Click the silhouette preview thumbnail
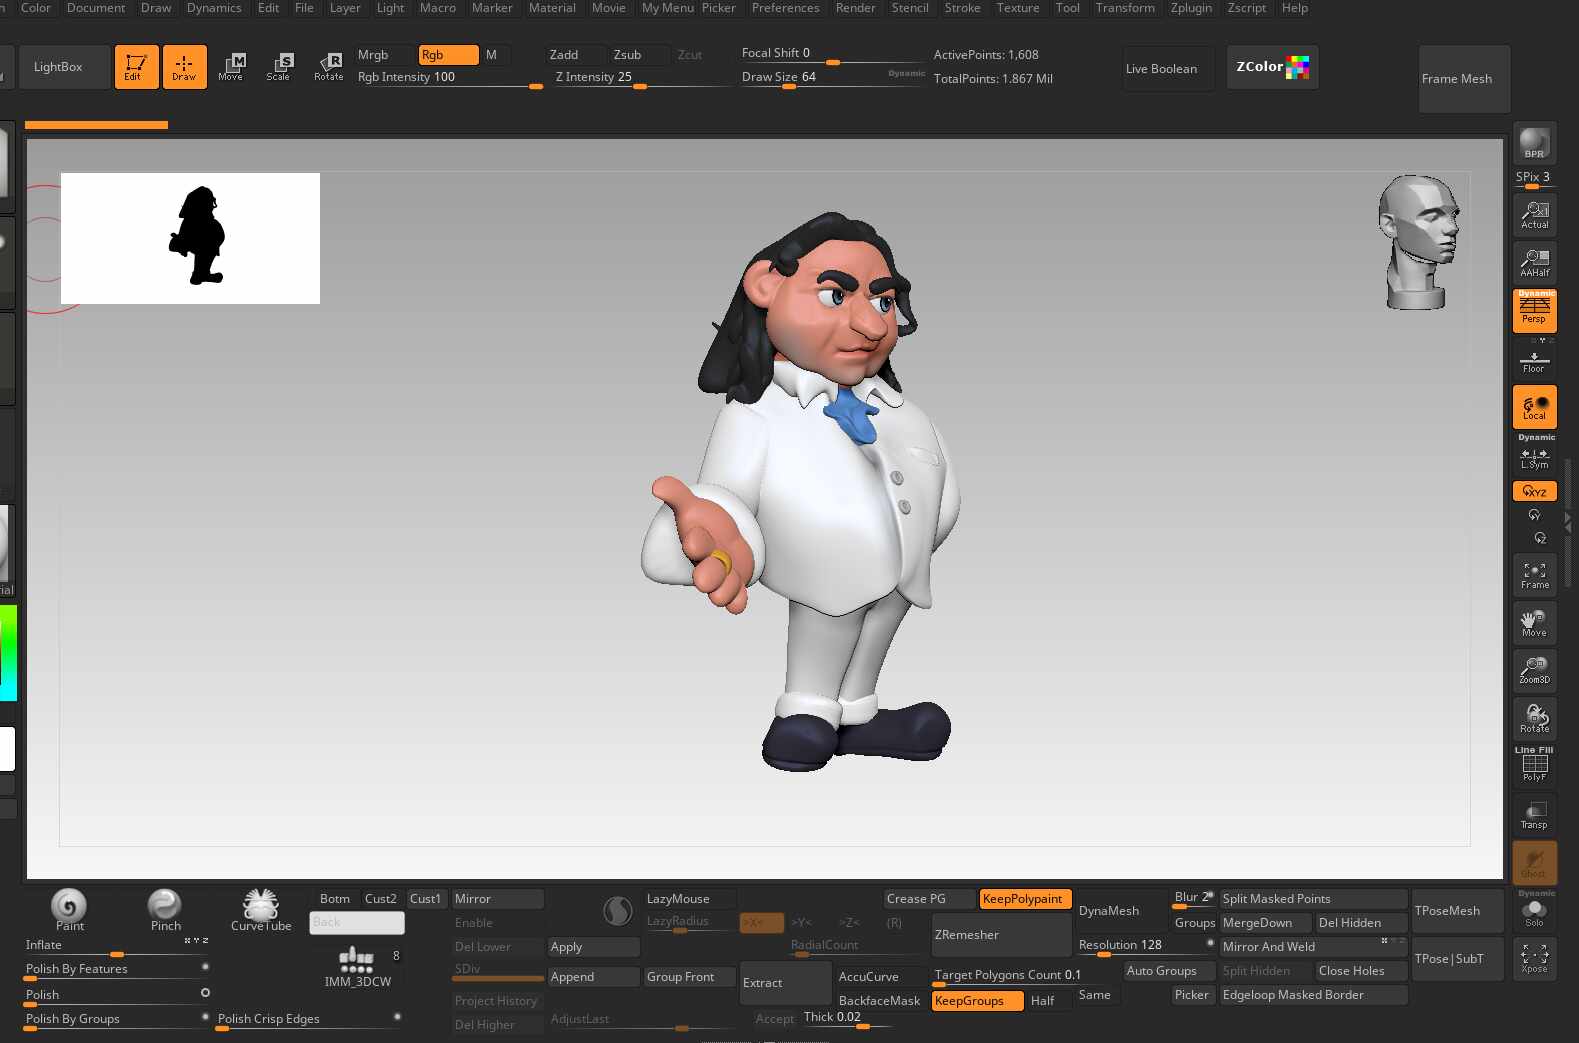The image size is (1579, 1043). tap(190, 238)
